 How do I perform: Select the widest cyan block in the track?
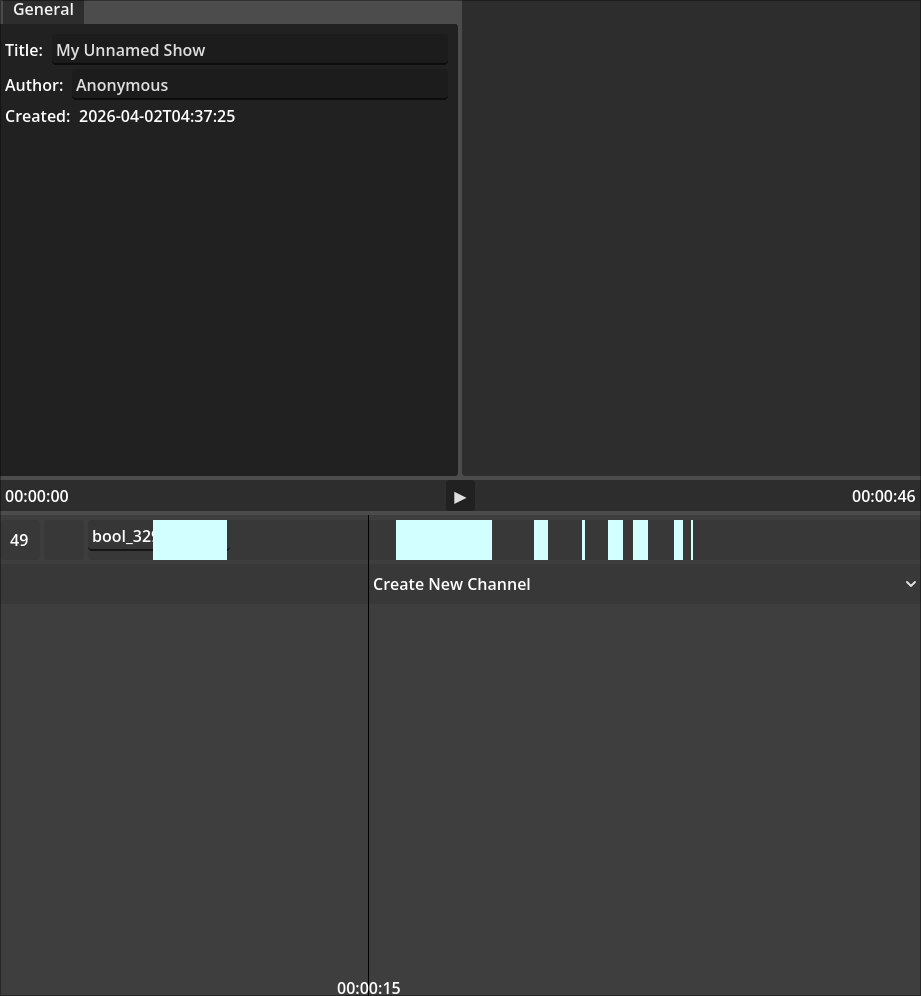(444, 540)
